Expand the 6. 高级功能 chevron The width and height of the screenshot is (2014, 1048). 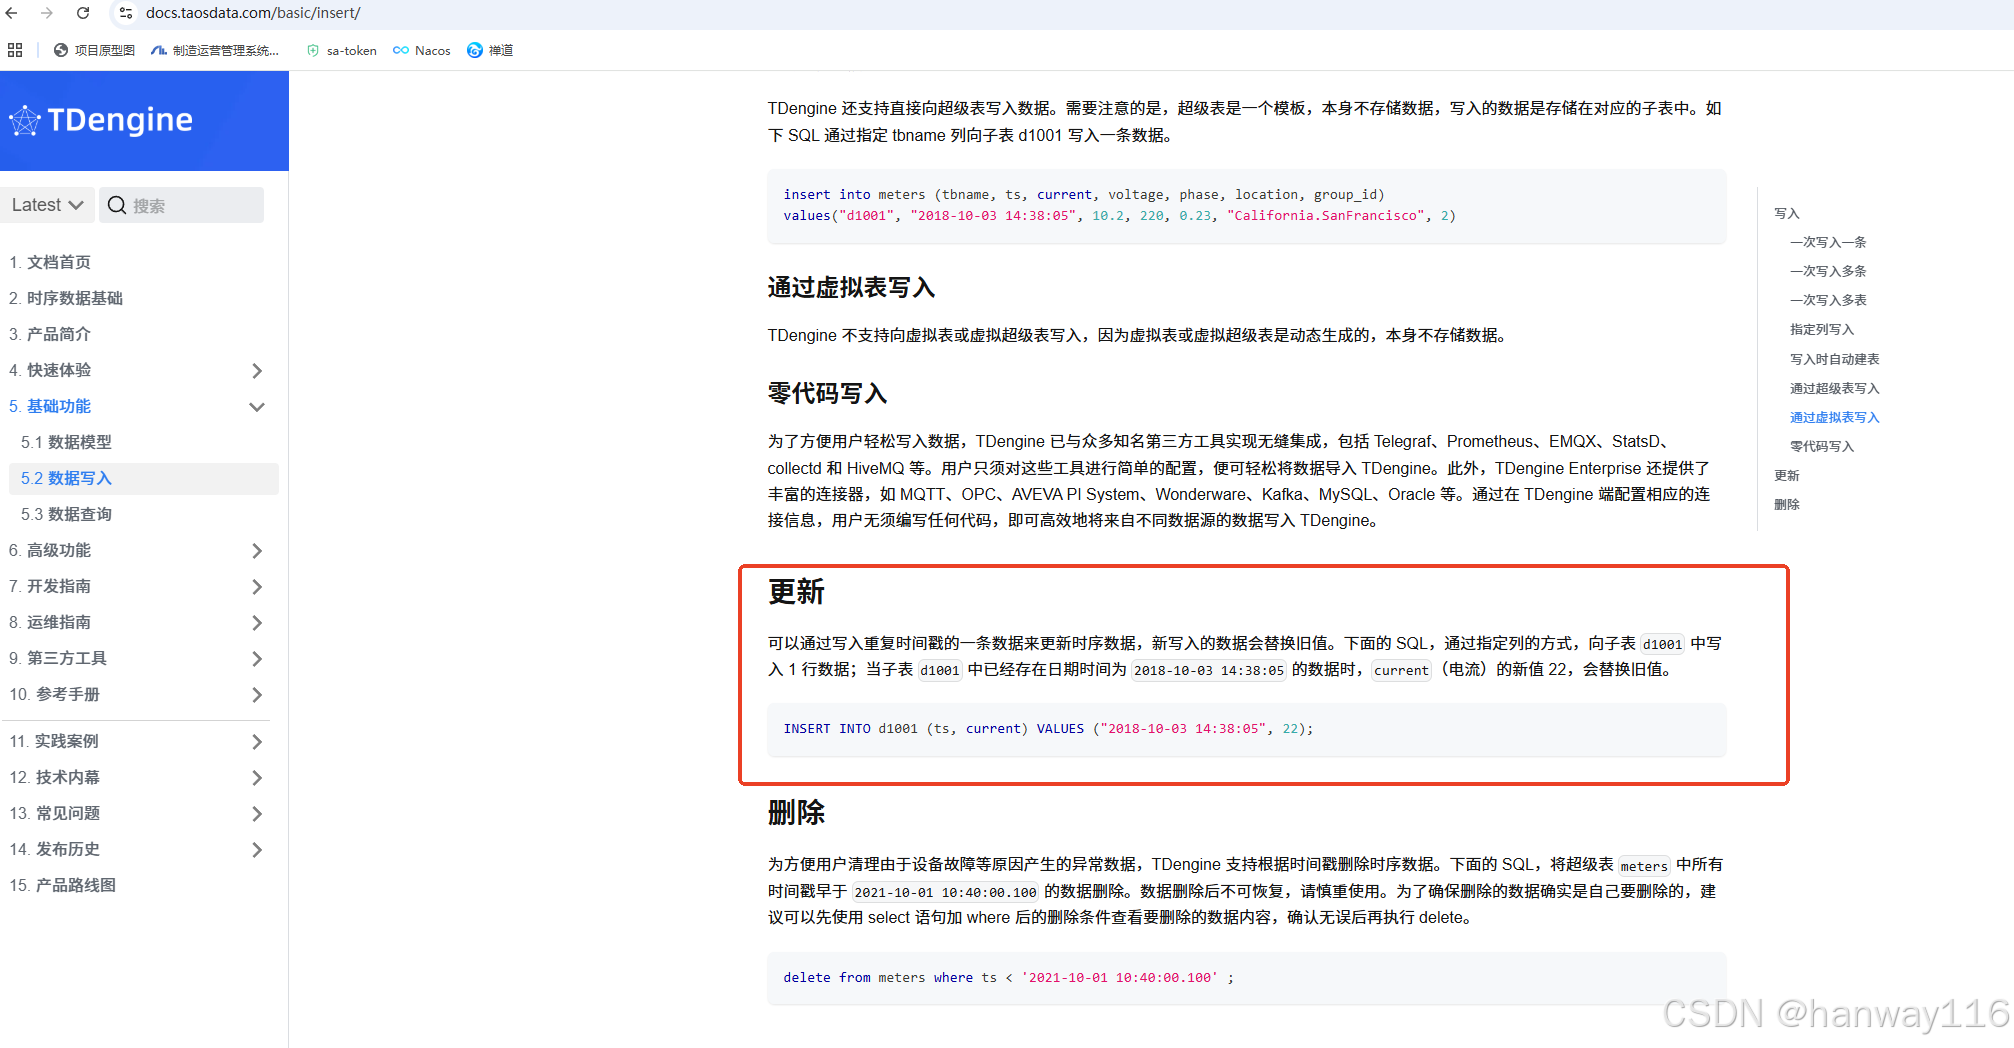click(x=257, y=550)
